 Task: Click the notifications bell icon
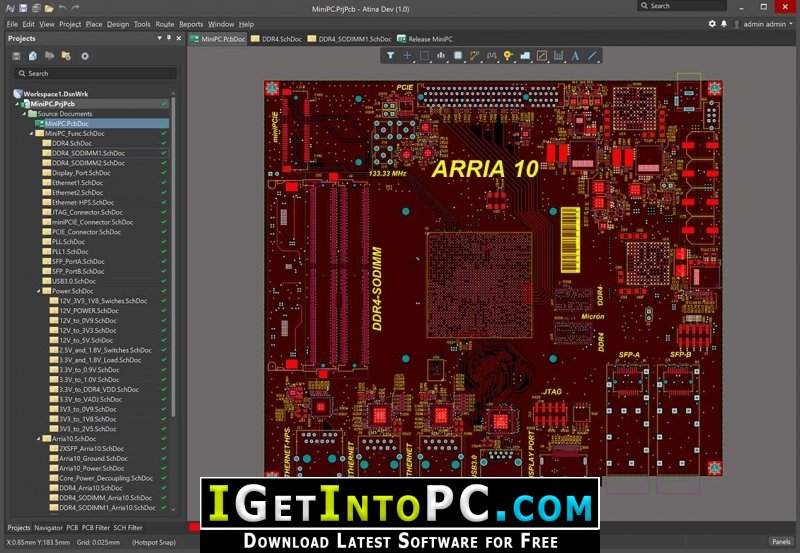coord(724,24)
